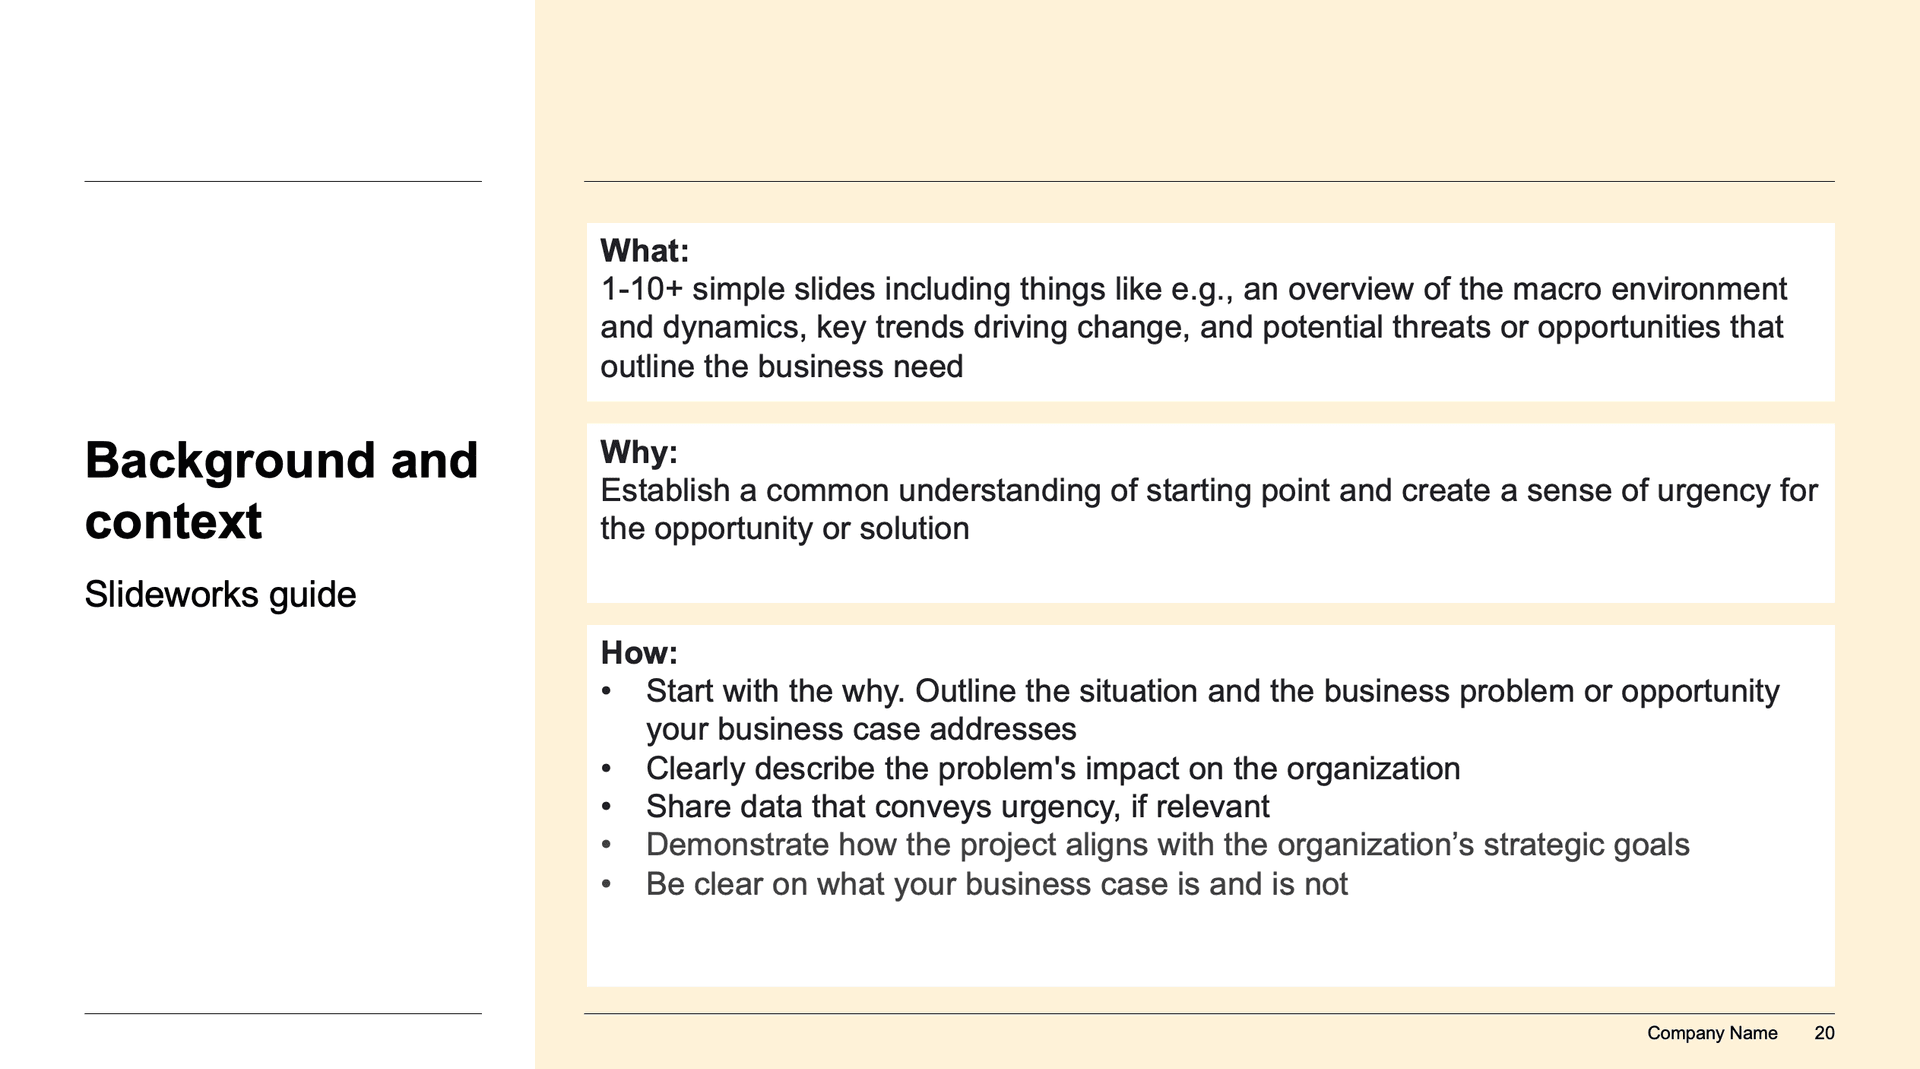Click the bottom horizontal line in left panel
The image size is (1920, 1069).
point(283,1013)
